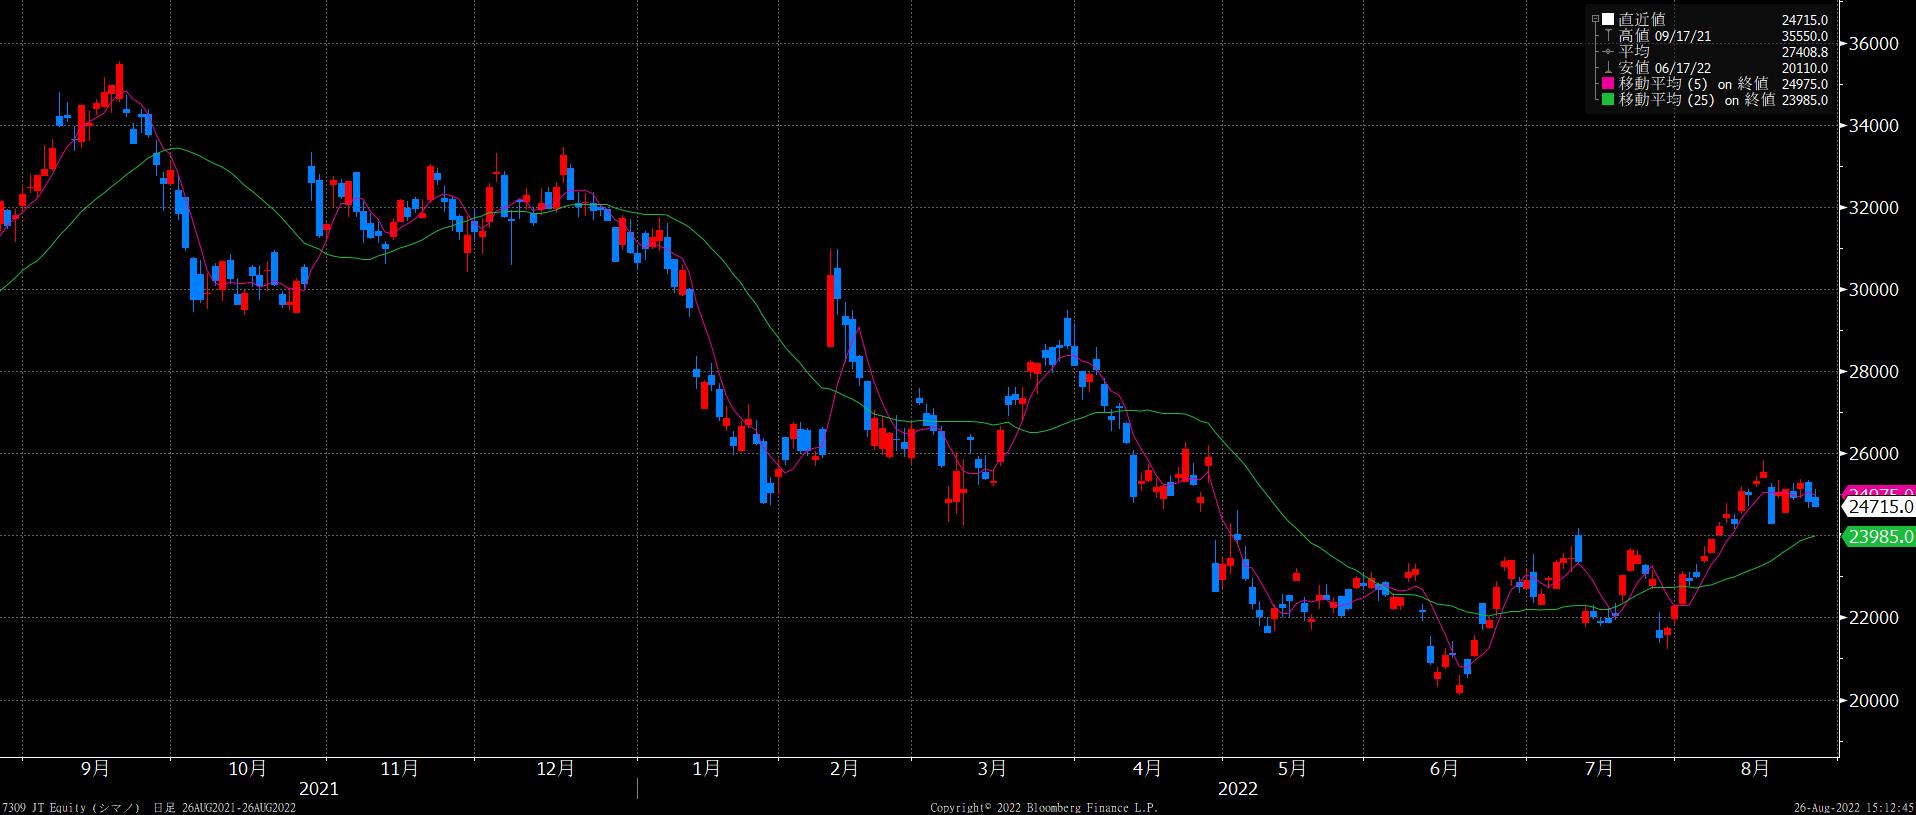Click the 26AUG2021-26AUG2022 date range text

click(x=238, y=807)
